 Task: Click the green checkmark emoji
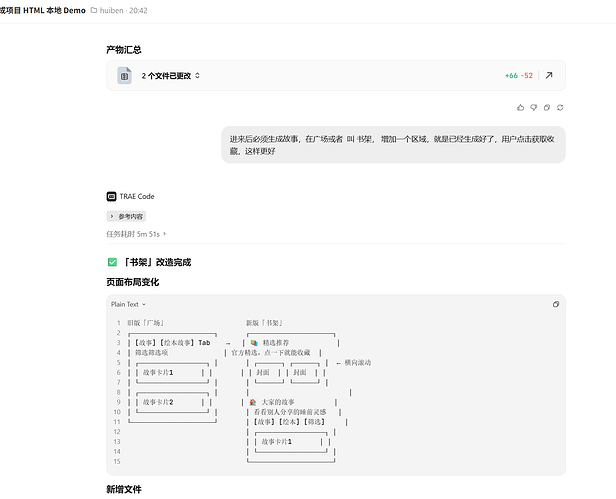[112, 262]
